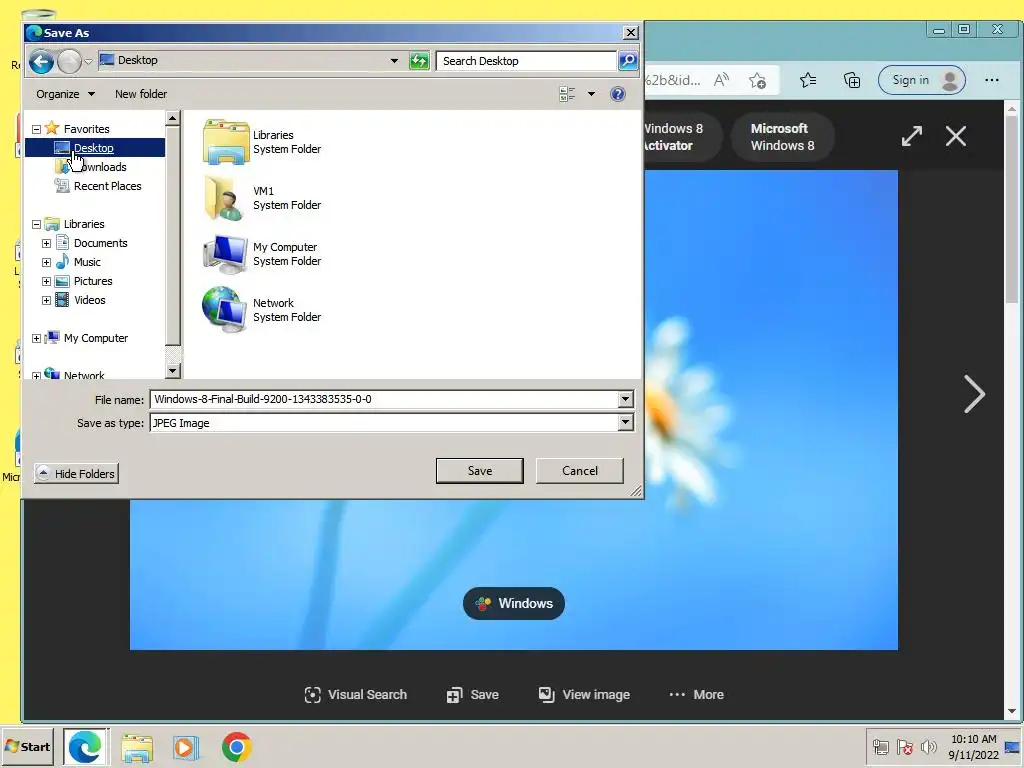The image size is (1024, 768).
Task: Open the Save as type dropdown
Action: [x=625, y=423]
